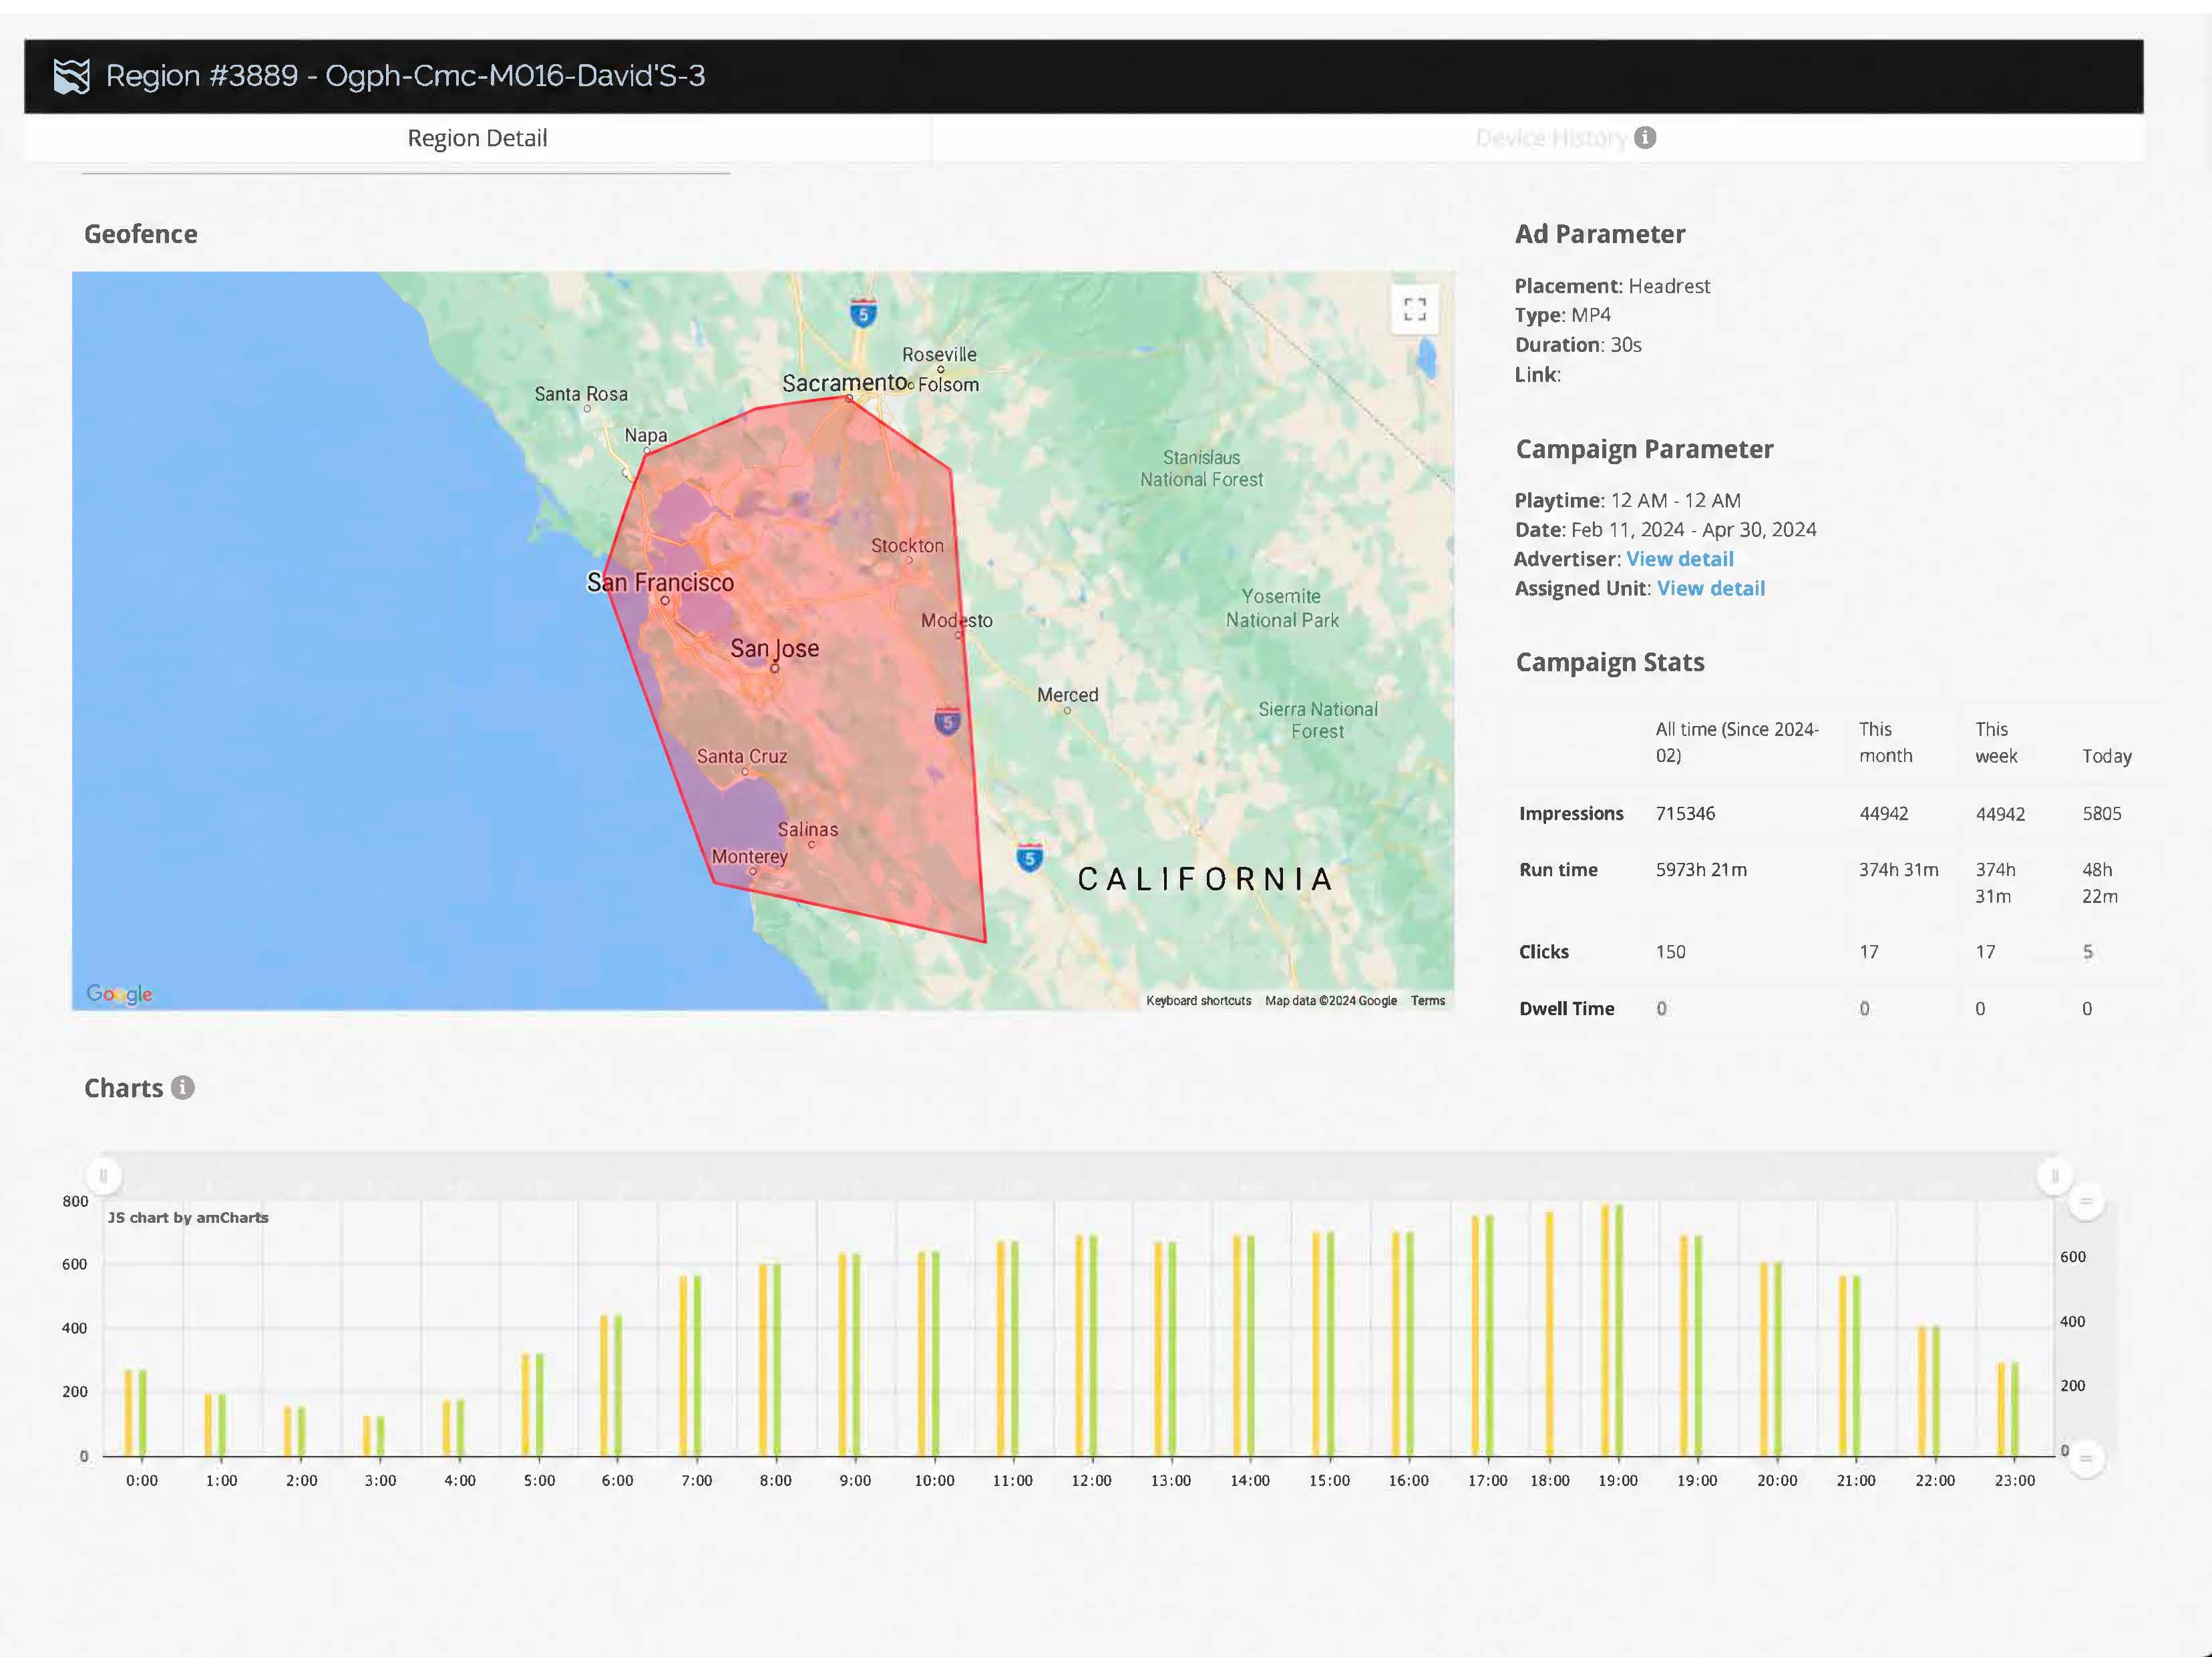2212x1657 pixels.
Task: Open Keyboard shortcuts on the map
Action: [x=1198, y=1001]
